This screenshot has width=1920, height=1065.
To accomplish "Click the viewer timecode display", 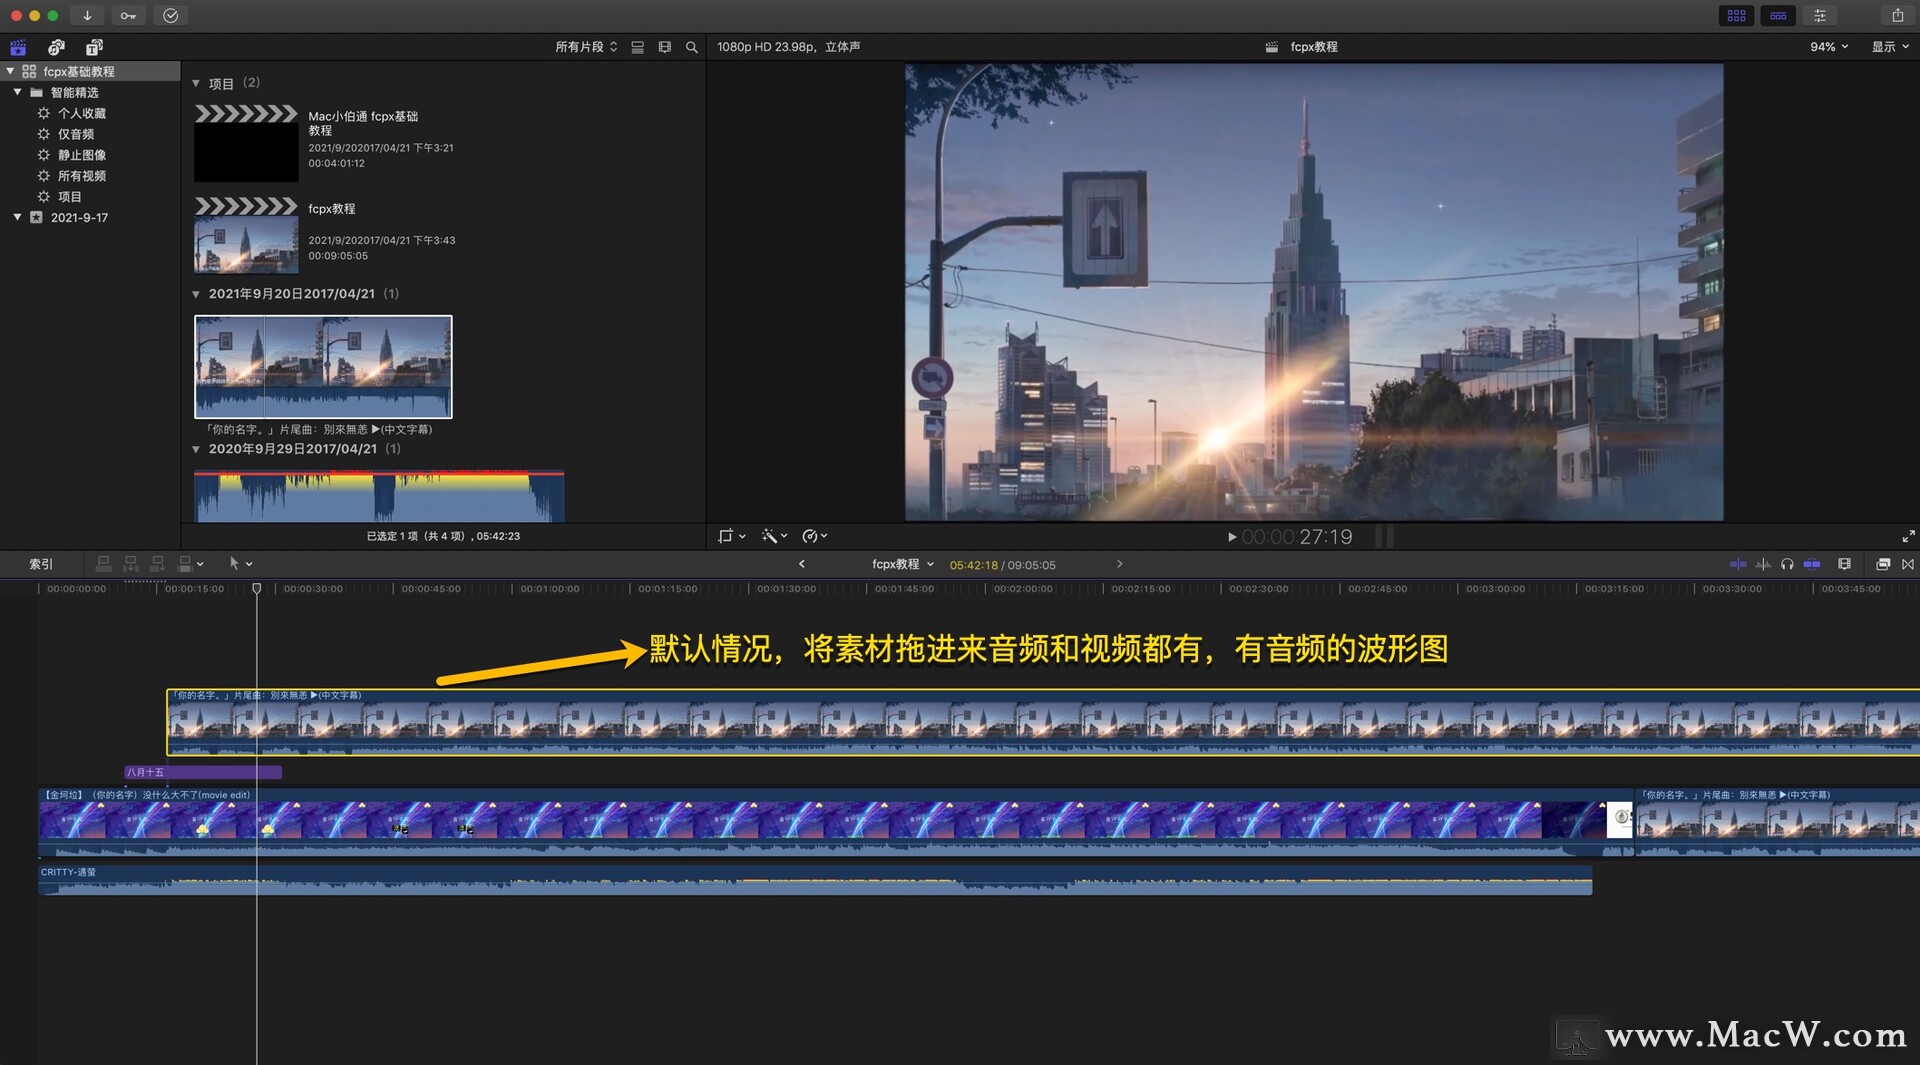I will coord(1297,537).
